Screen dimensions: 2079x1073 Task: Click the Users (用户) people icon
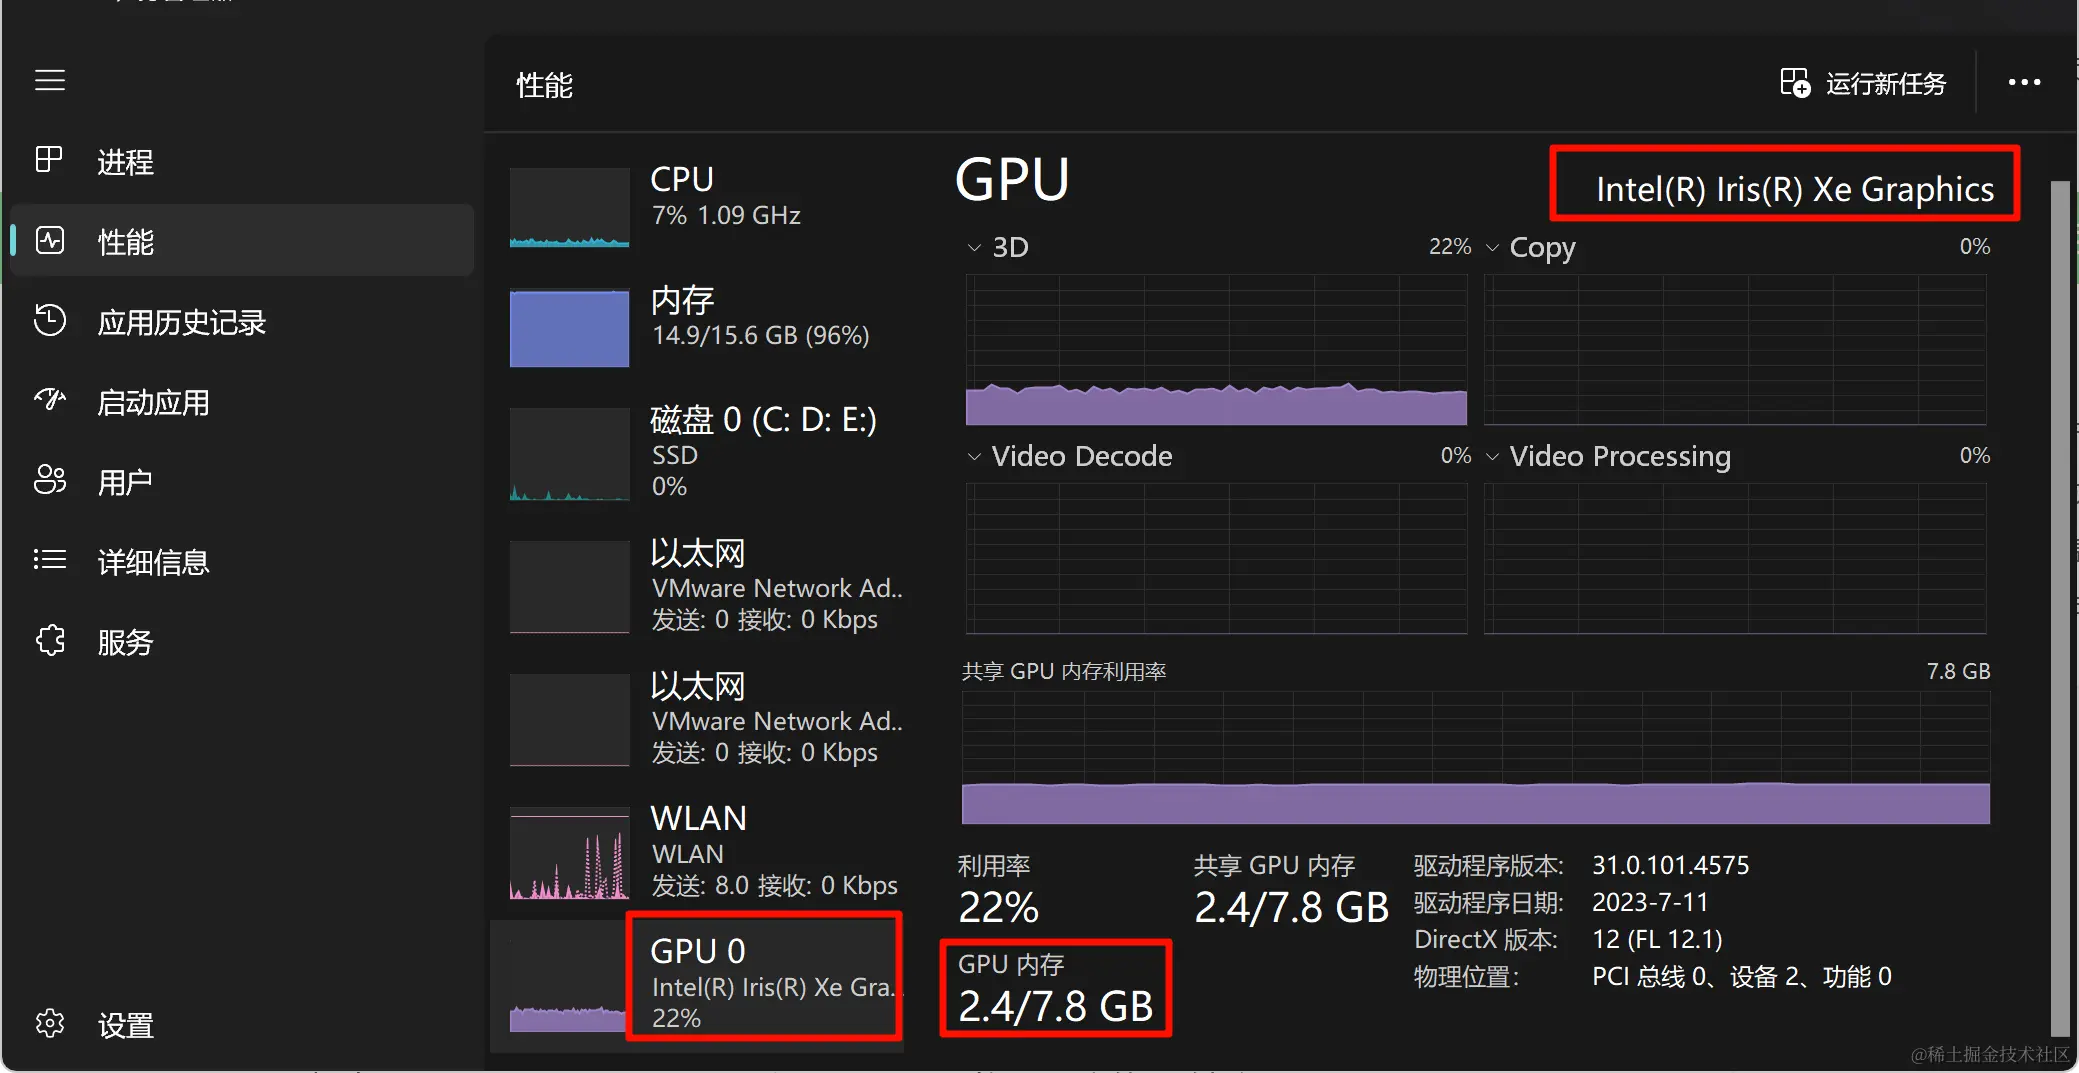[49, 480]
